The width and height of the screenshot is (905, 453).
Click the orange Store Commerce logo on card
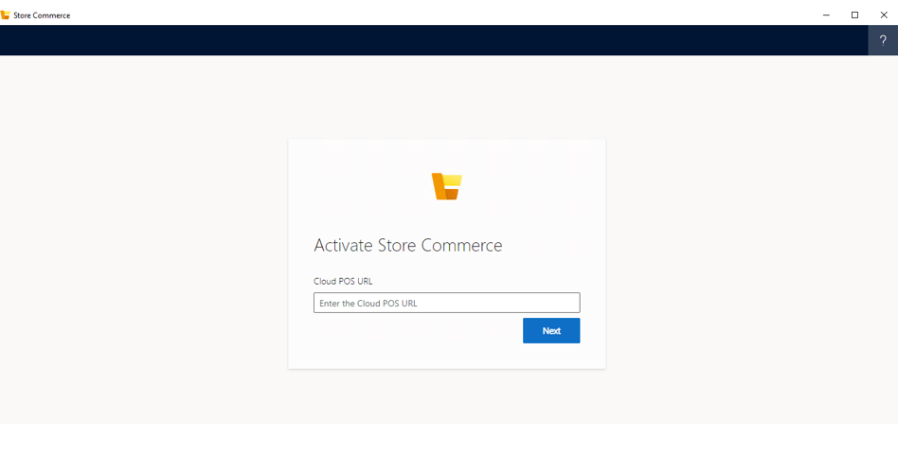pos(447,186)
